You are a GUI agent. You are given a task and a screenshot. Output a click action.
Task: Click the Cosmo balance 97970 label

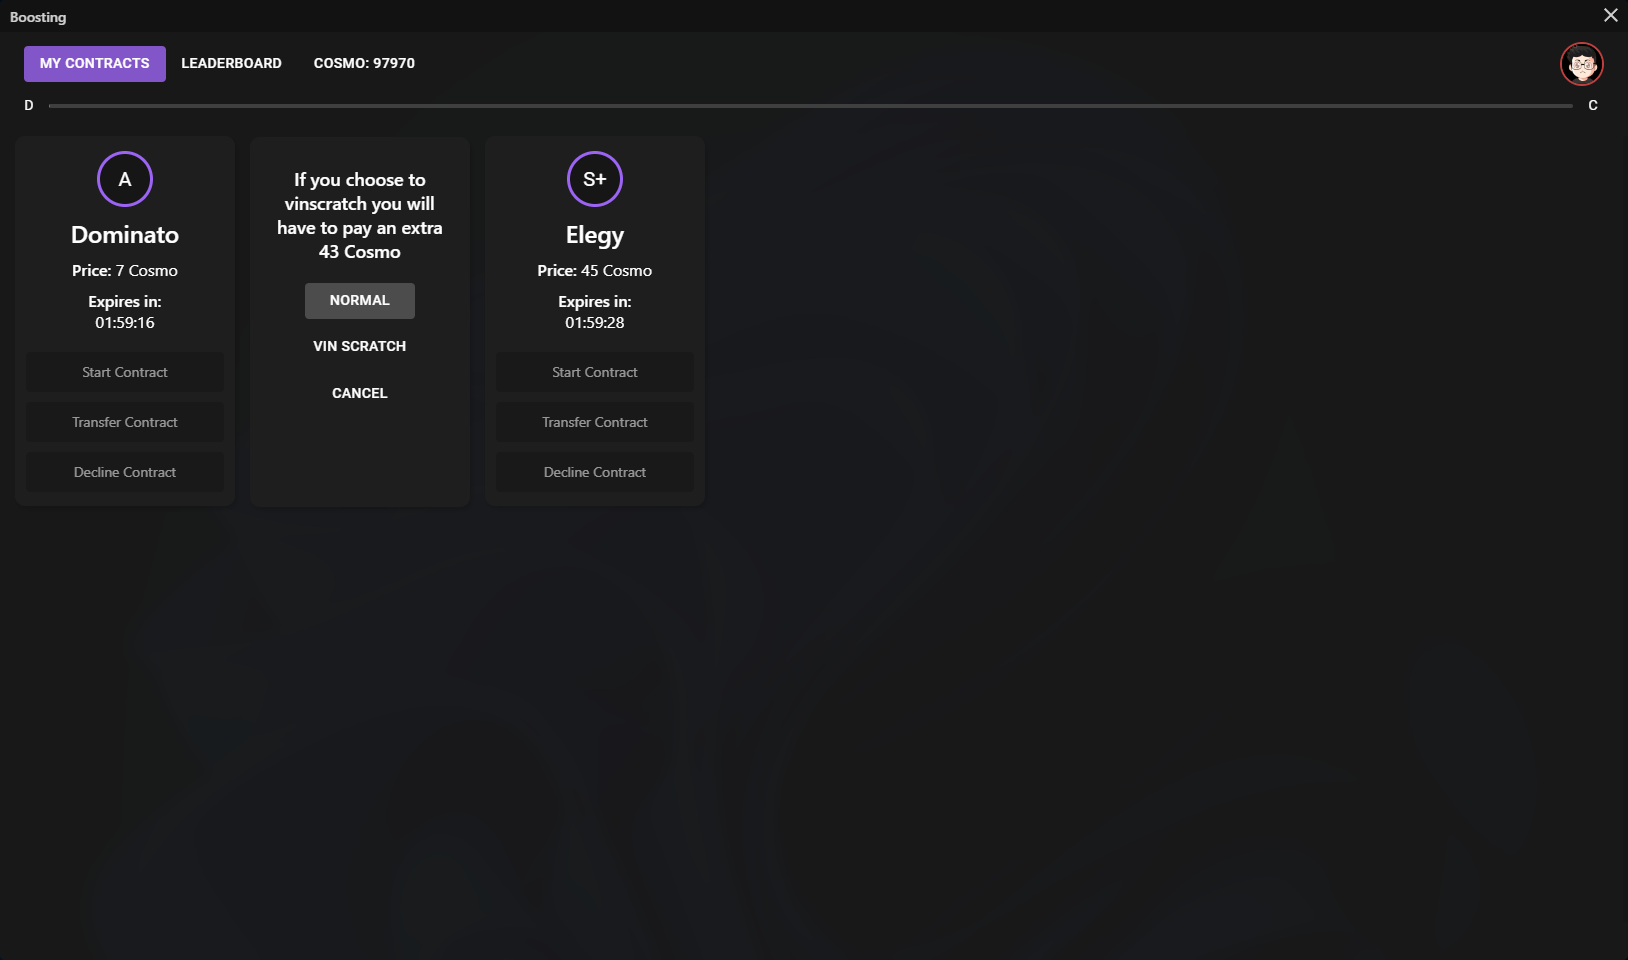364,63
